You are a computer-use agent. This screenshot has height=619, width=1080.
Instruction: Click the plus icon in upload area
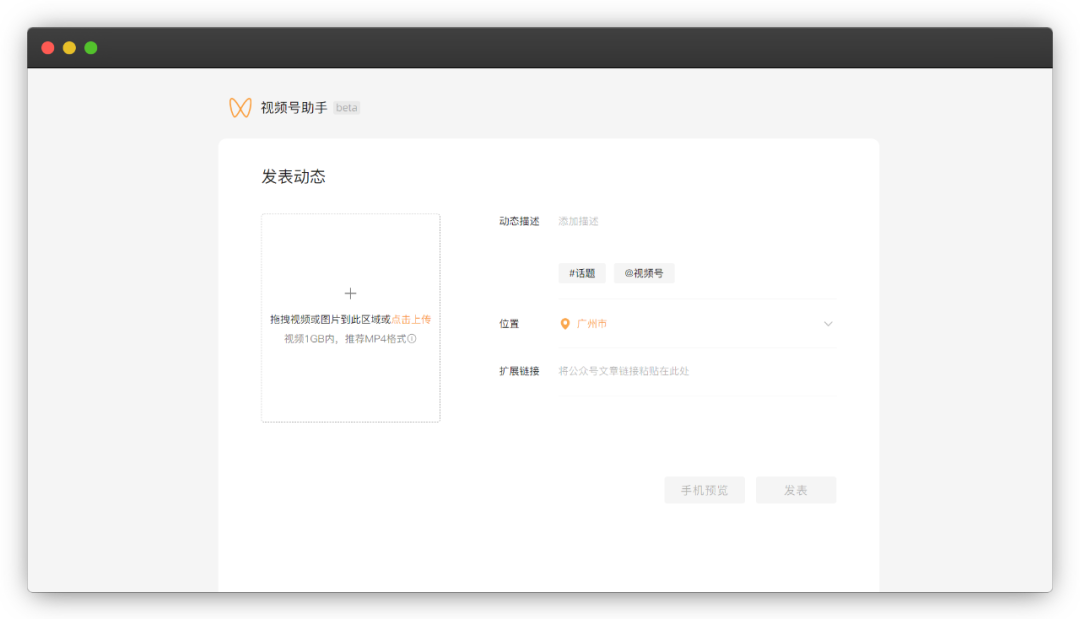coord(351,293)
